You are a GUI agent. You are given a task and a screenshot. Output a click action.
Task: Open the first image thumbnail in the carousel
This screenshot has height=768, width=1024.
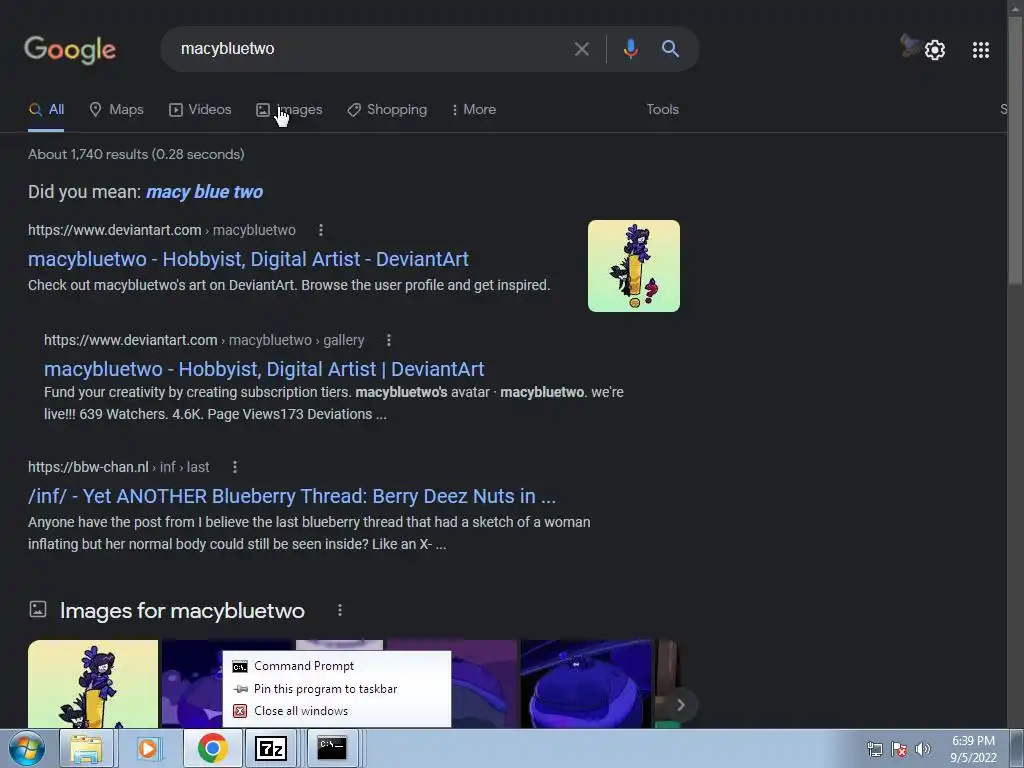[93, 684]
